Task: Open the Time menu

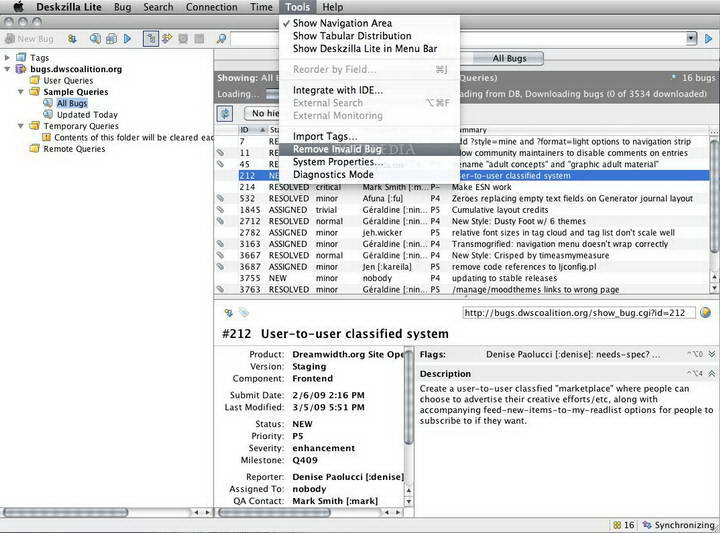Action: pos(261,7)
